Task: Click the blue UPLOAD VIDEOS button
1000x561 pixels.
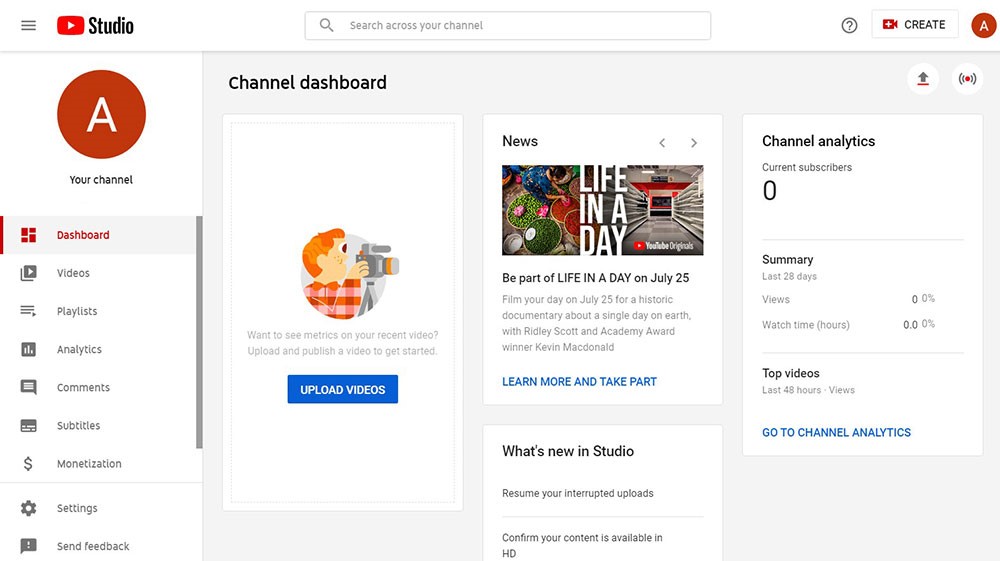Action: click(342, 390)
